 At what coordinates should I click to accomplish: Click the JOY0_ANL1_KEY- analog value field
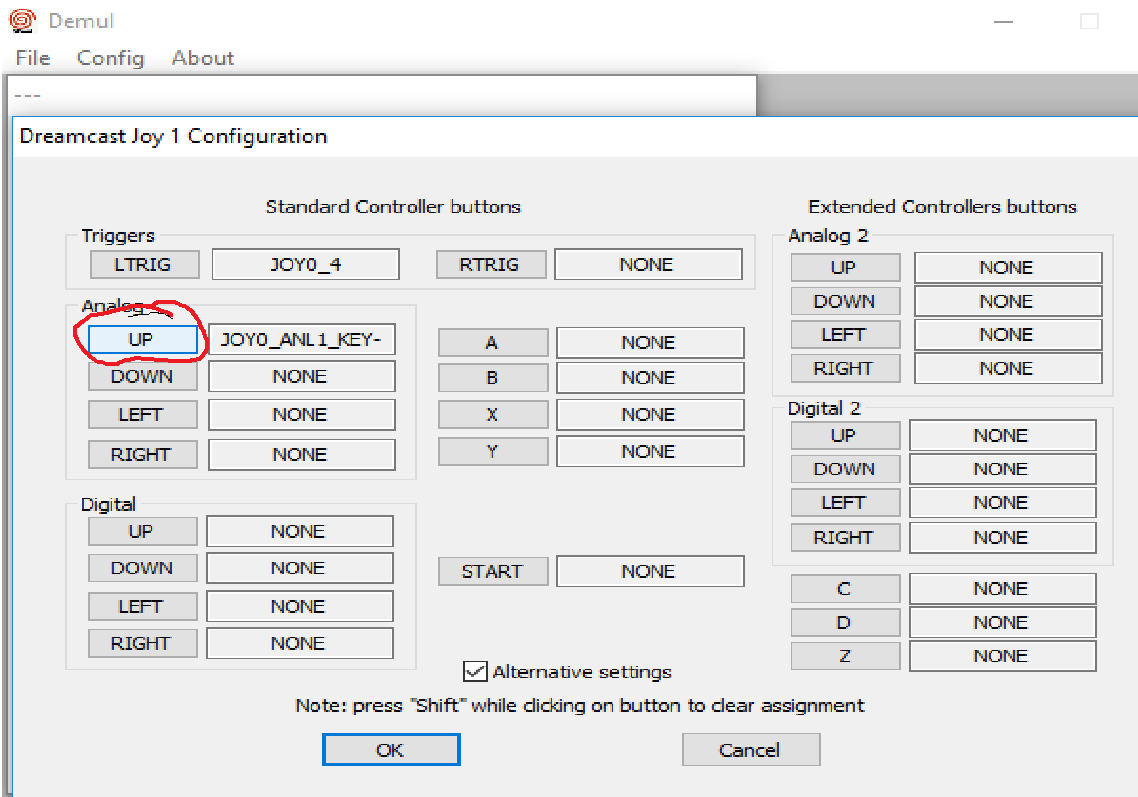pyautogui.click(x=301, y=340)
